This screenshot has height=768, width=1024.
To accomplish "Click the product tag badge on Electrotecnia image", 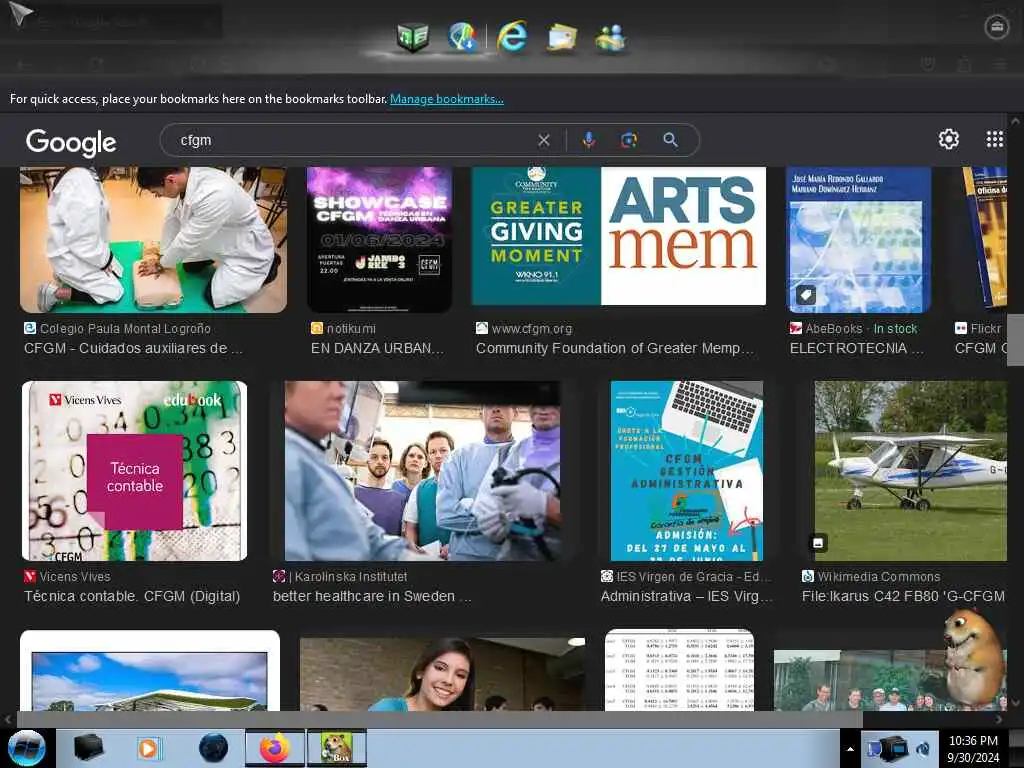I will coord(806,295).
